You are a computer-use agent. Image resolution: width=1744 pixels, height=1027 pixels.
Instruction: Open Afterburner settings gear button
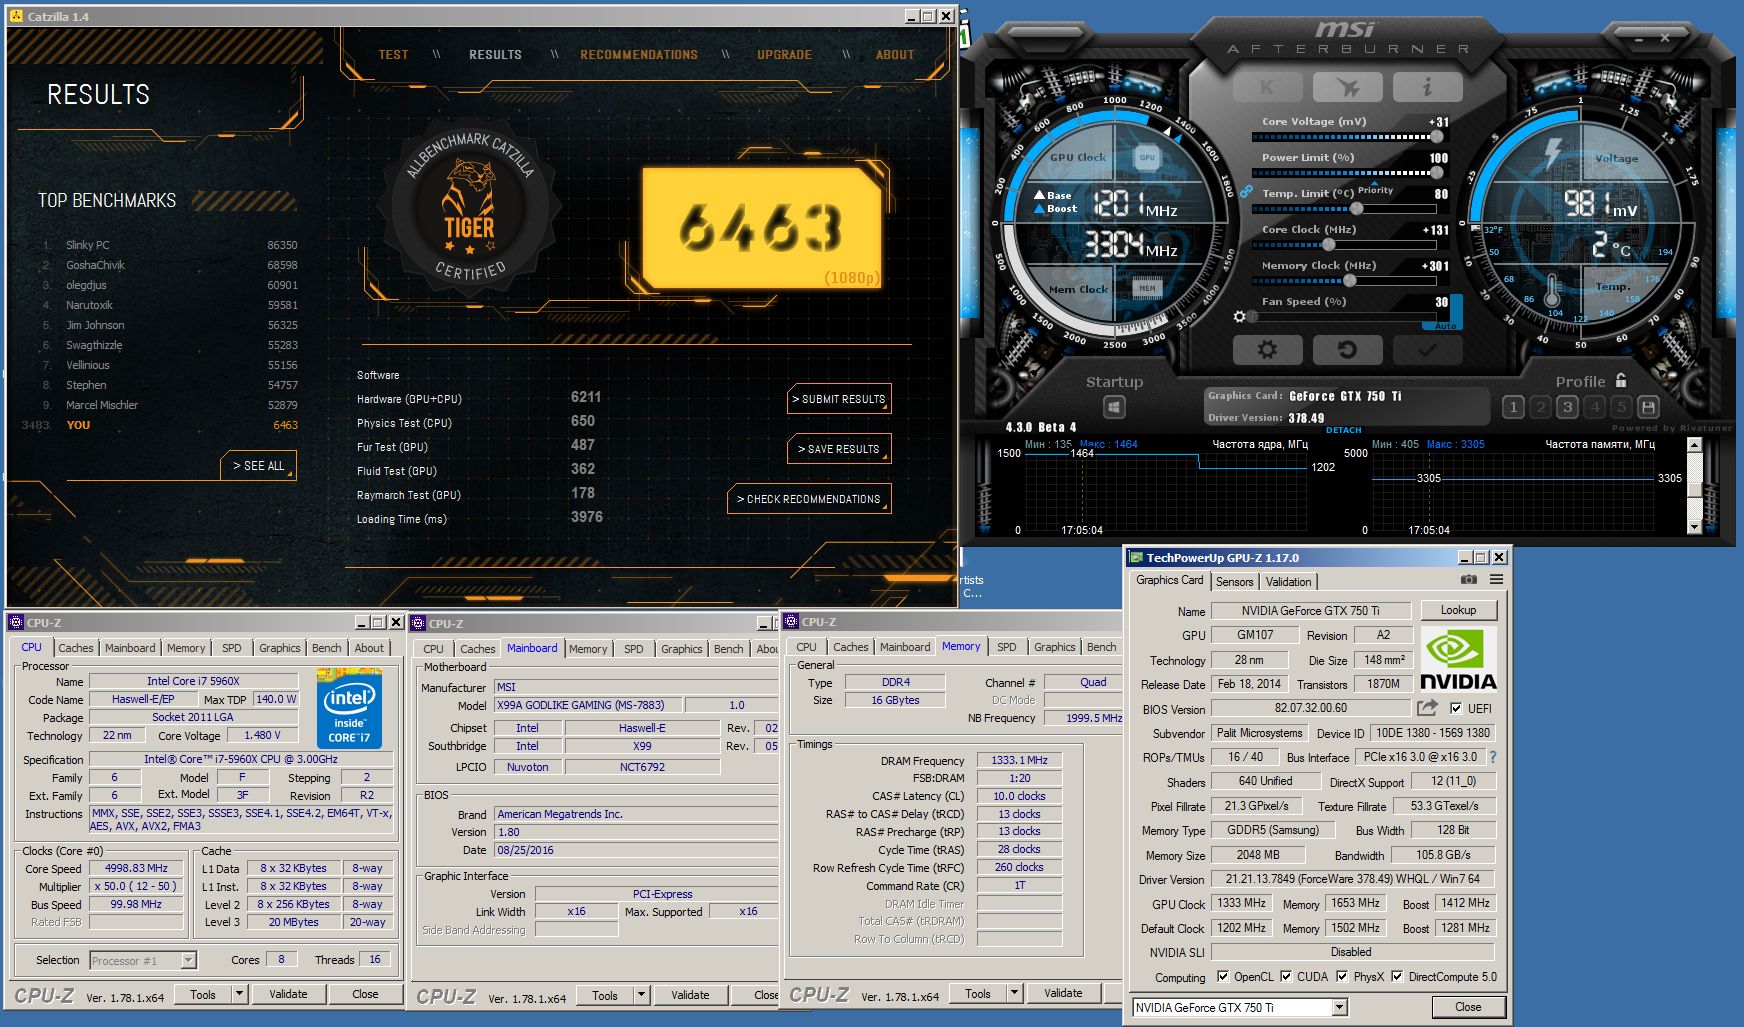click(1267, 349)
